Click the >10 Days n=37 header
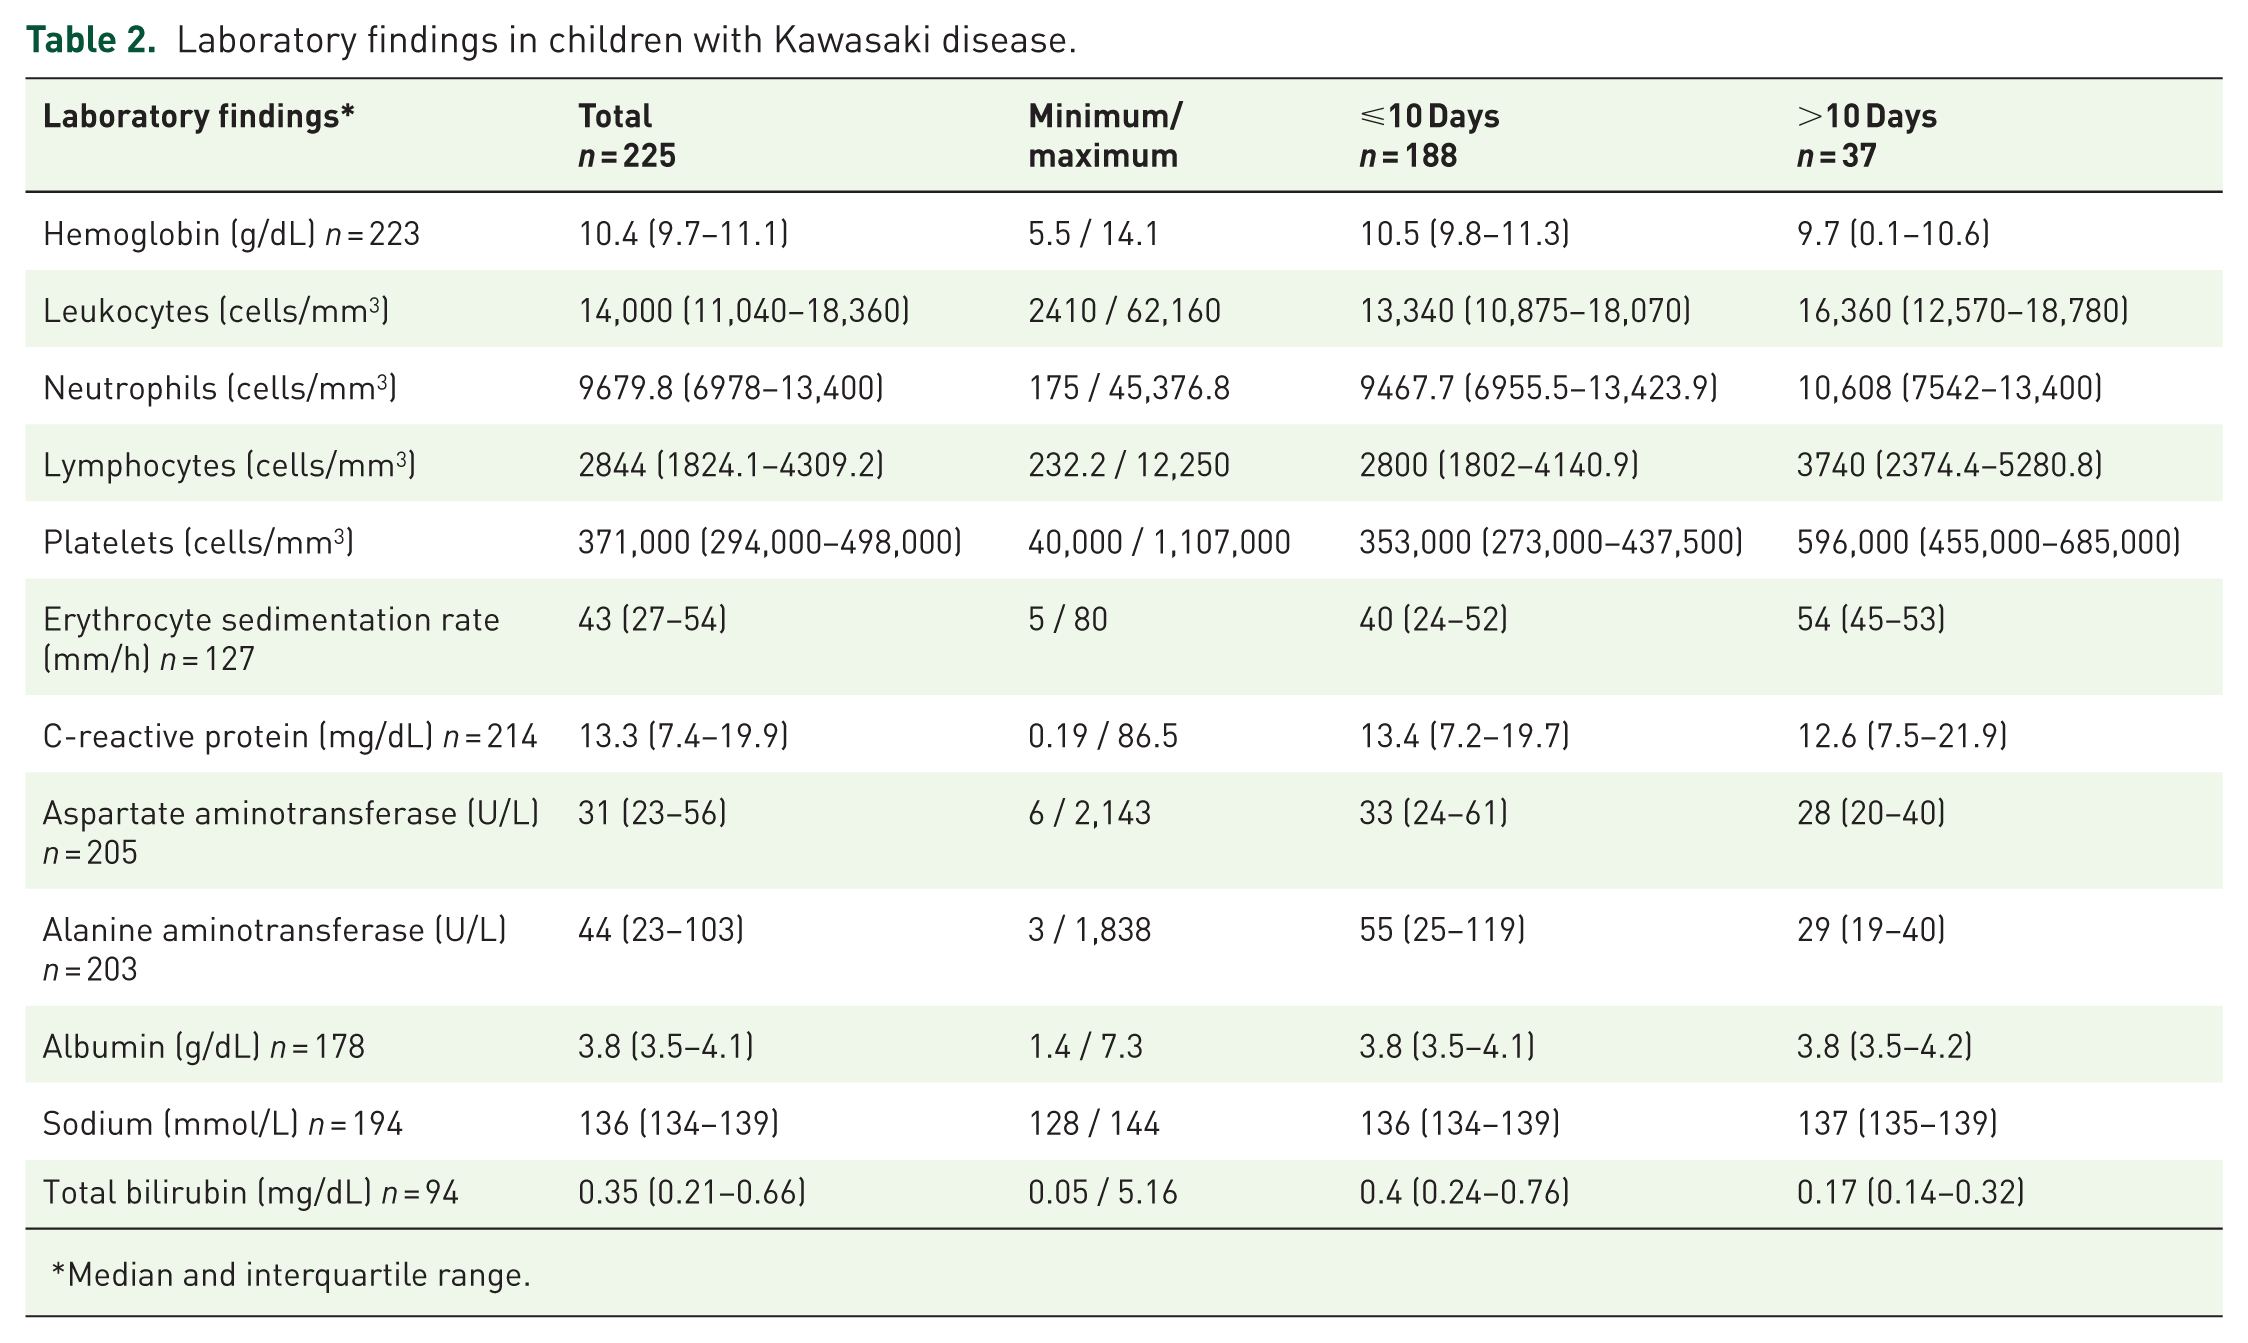 [1867, 135]
